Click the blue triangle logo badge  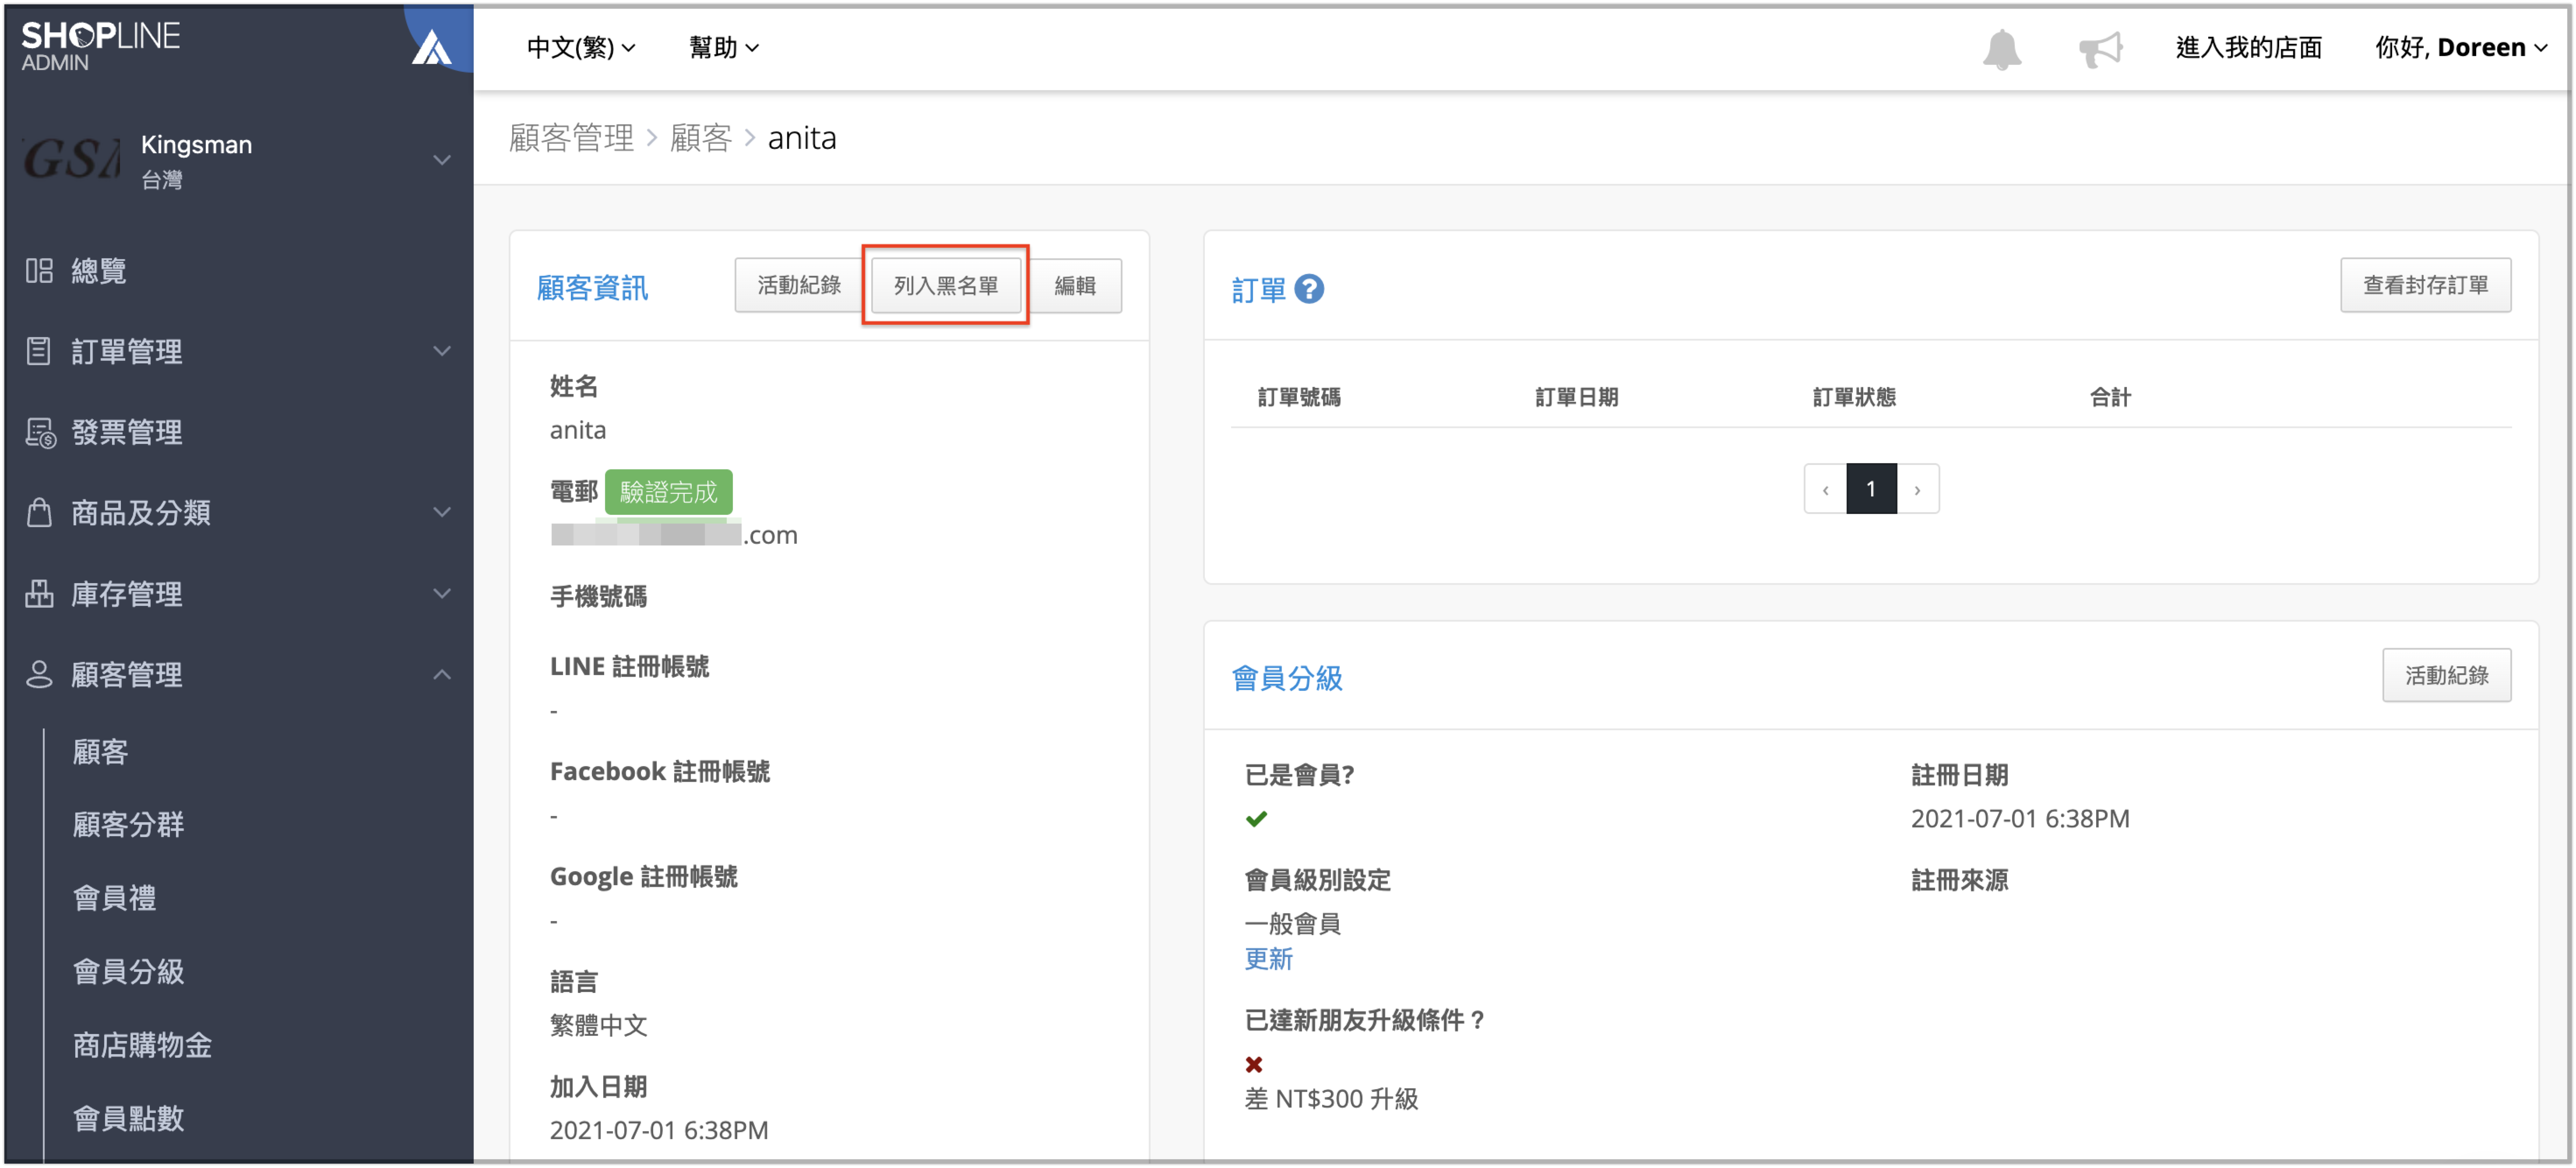coord(432,46)
